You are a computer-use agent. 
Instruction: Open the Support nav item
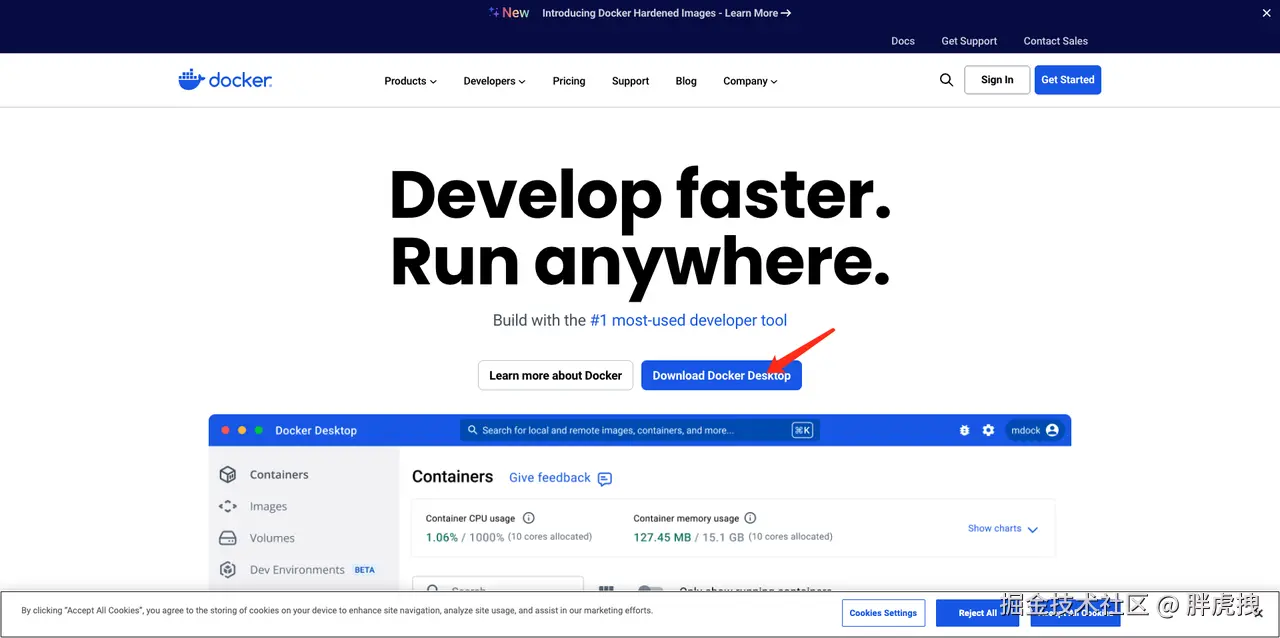click(x=630, y=81)
